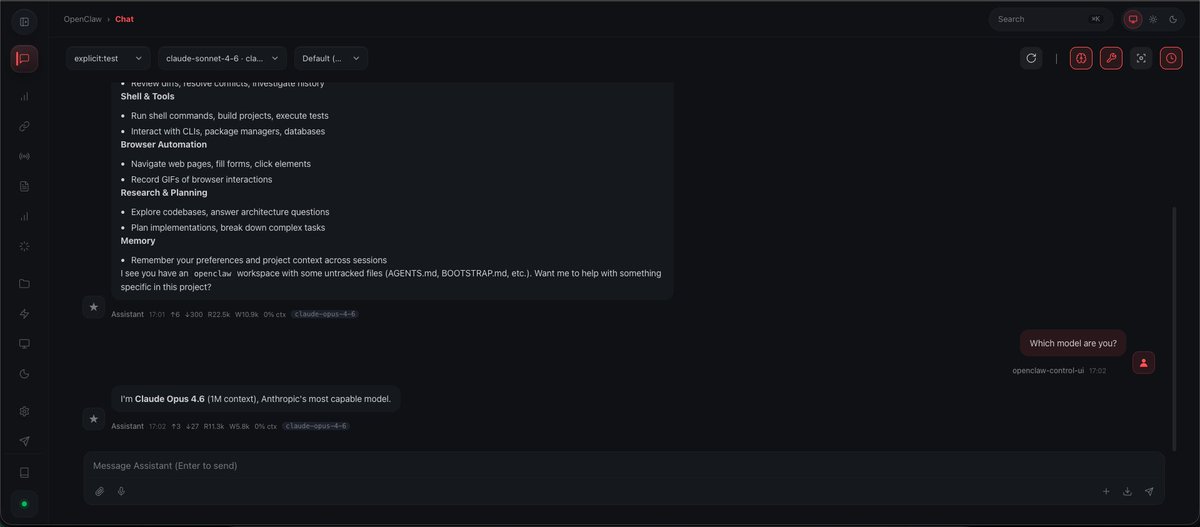This screenshot has width=1200, height=527.
Task: Open settings gear in the sidebar
Action: point(24,411)
